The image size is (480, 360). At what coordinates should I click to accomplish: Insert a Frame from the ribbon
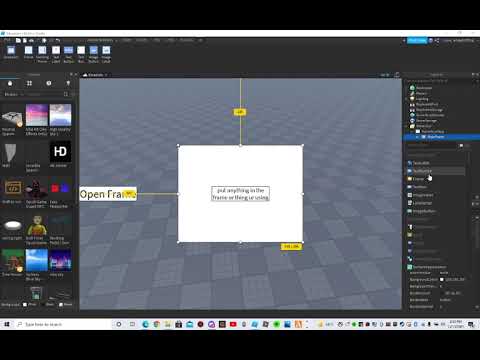pyautogui.click(x=28, y=53)
